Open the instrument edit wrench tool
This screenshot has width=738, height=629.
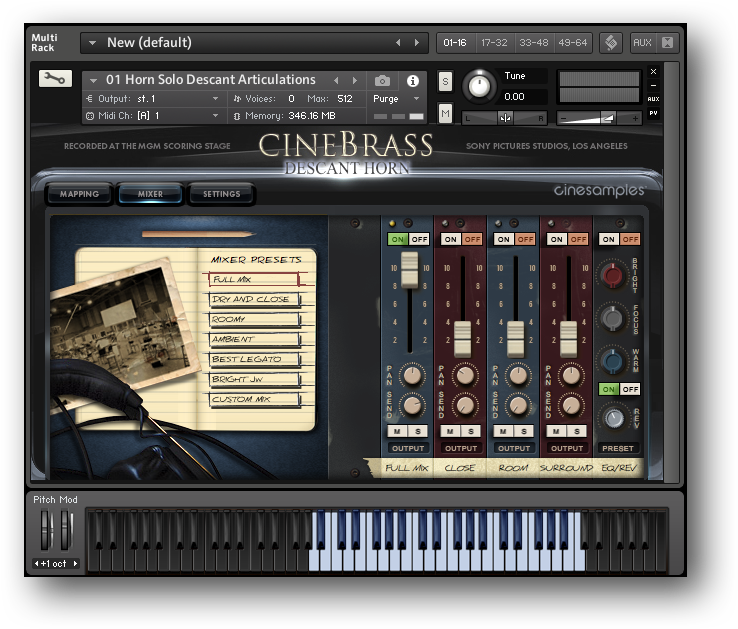click(x=56, y=79)
